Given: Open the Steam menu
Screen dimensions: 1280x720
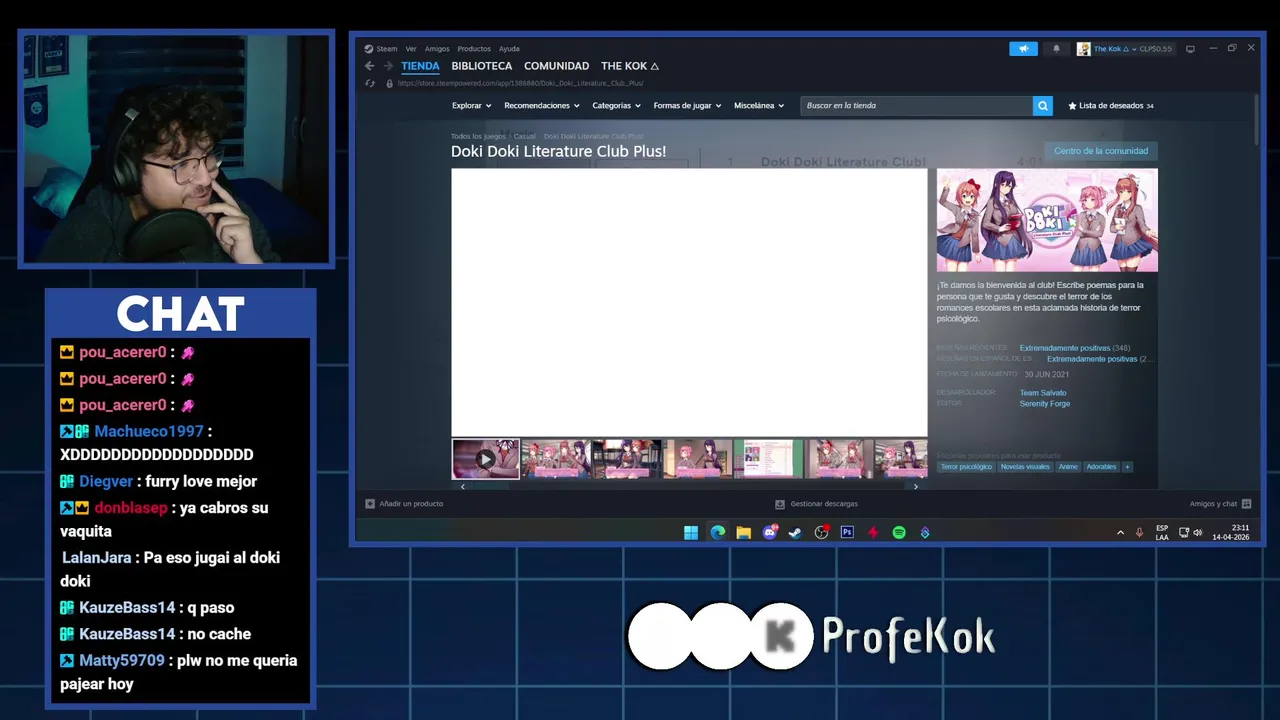Looking at the screenshot, I should click(381, 49).
